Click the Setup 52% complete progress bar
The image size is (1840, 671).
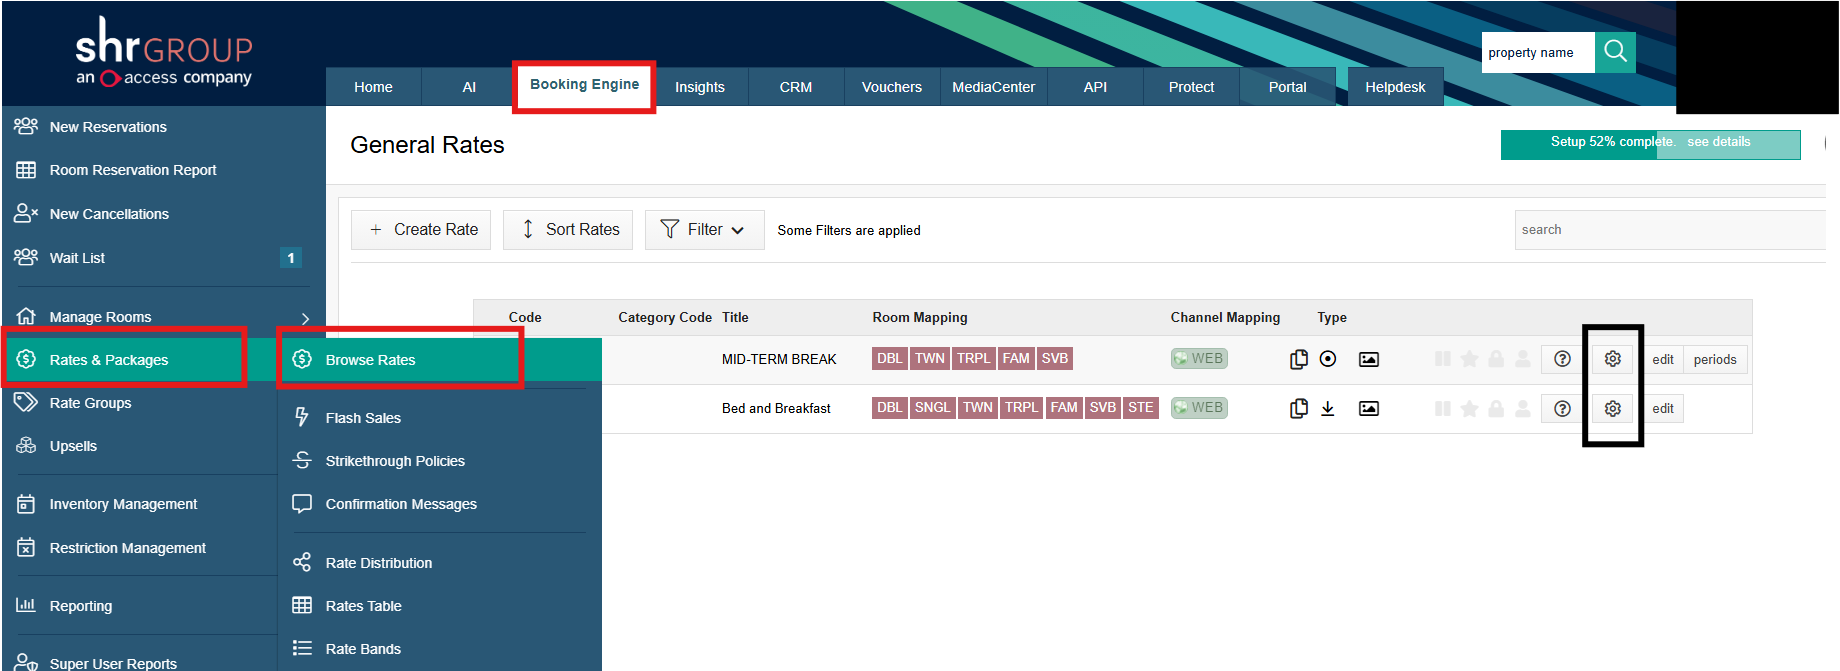[1650, 145]
